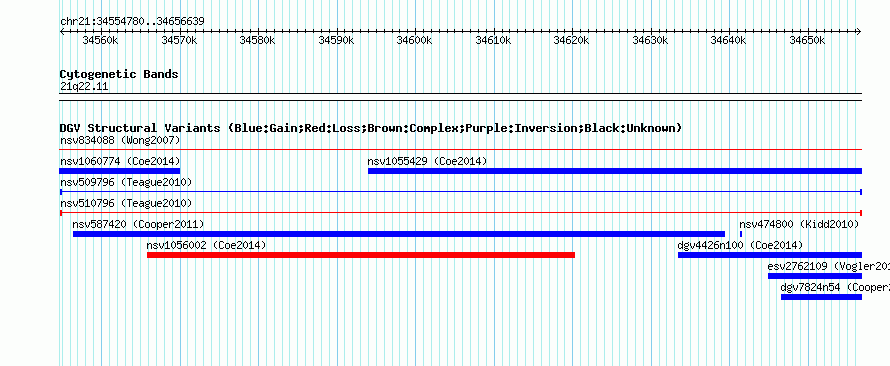
Task: Select the nsv1060774 (Coe2014) blue gain bar
Action: pyautogui.click(x=120, y=171)
